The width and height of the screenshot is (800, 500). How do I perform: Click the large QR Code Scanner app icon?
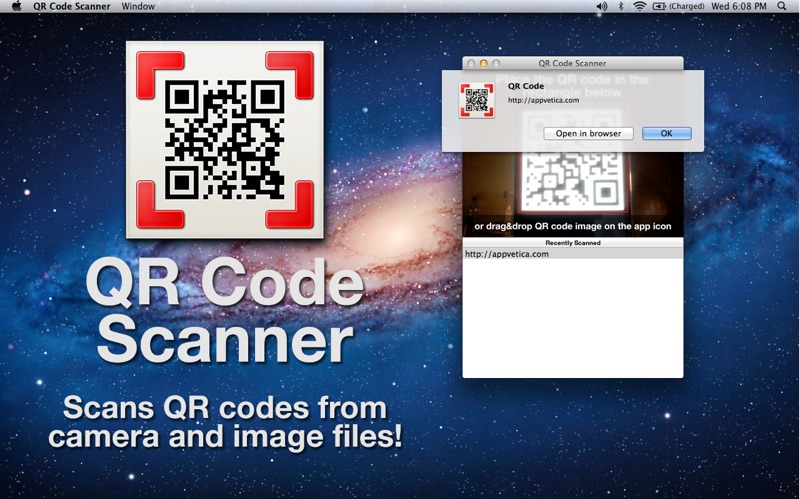coord(224,139)
